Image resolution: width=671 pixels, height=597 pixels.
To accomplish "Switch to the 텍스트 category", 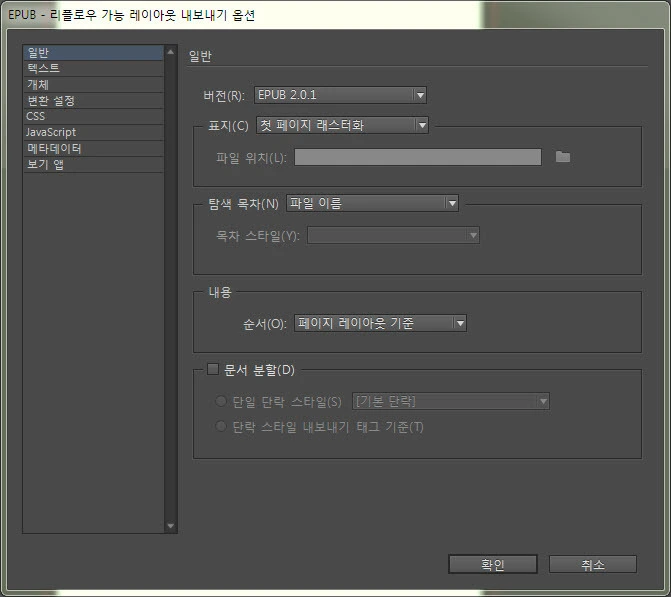I will pos(93,68).
